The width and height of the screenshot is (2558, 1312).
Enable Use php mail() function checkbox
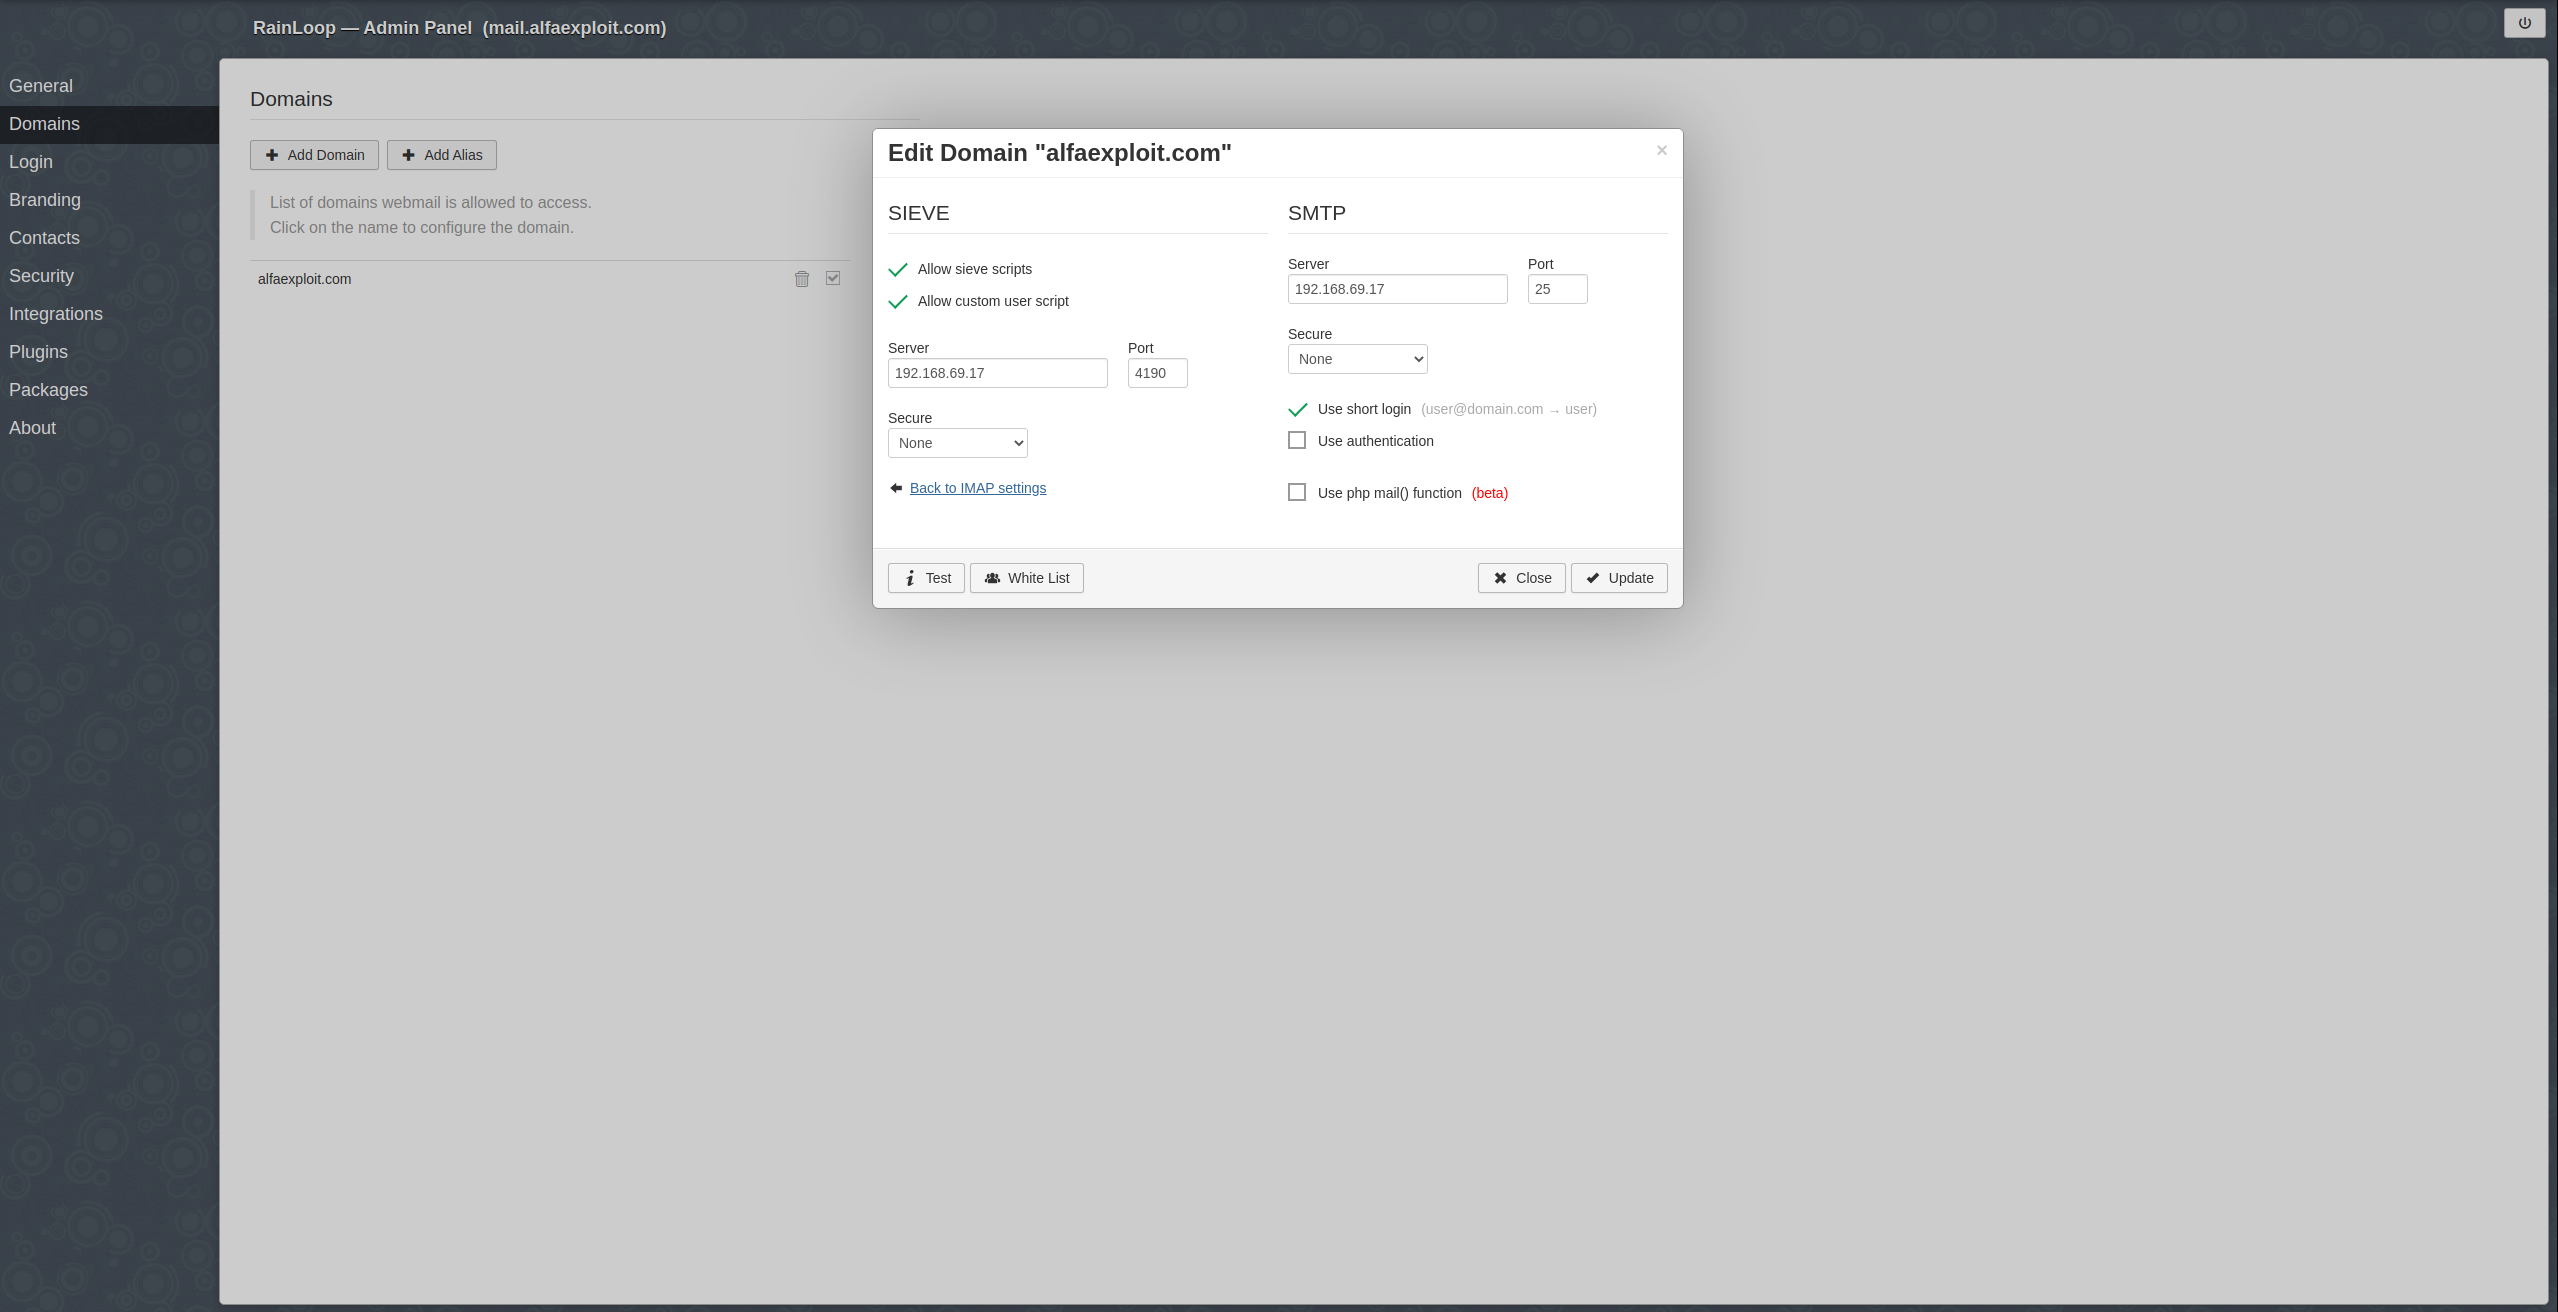click(x=1297, y=493)
